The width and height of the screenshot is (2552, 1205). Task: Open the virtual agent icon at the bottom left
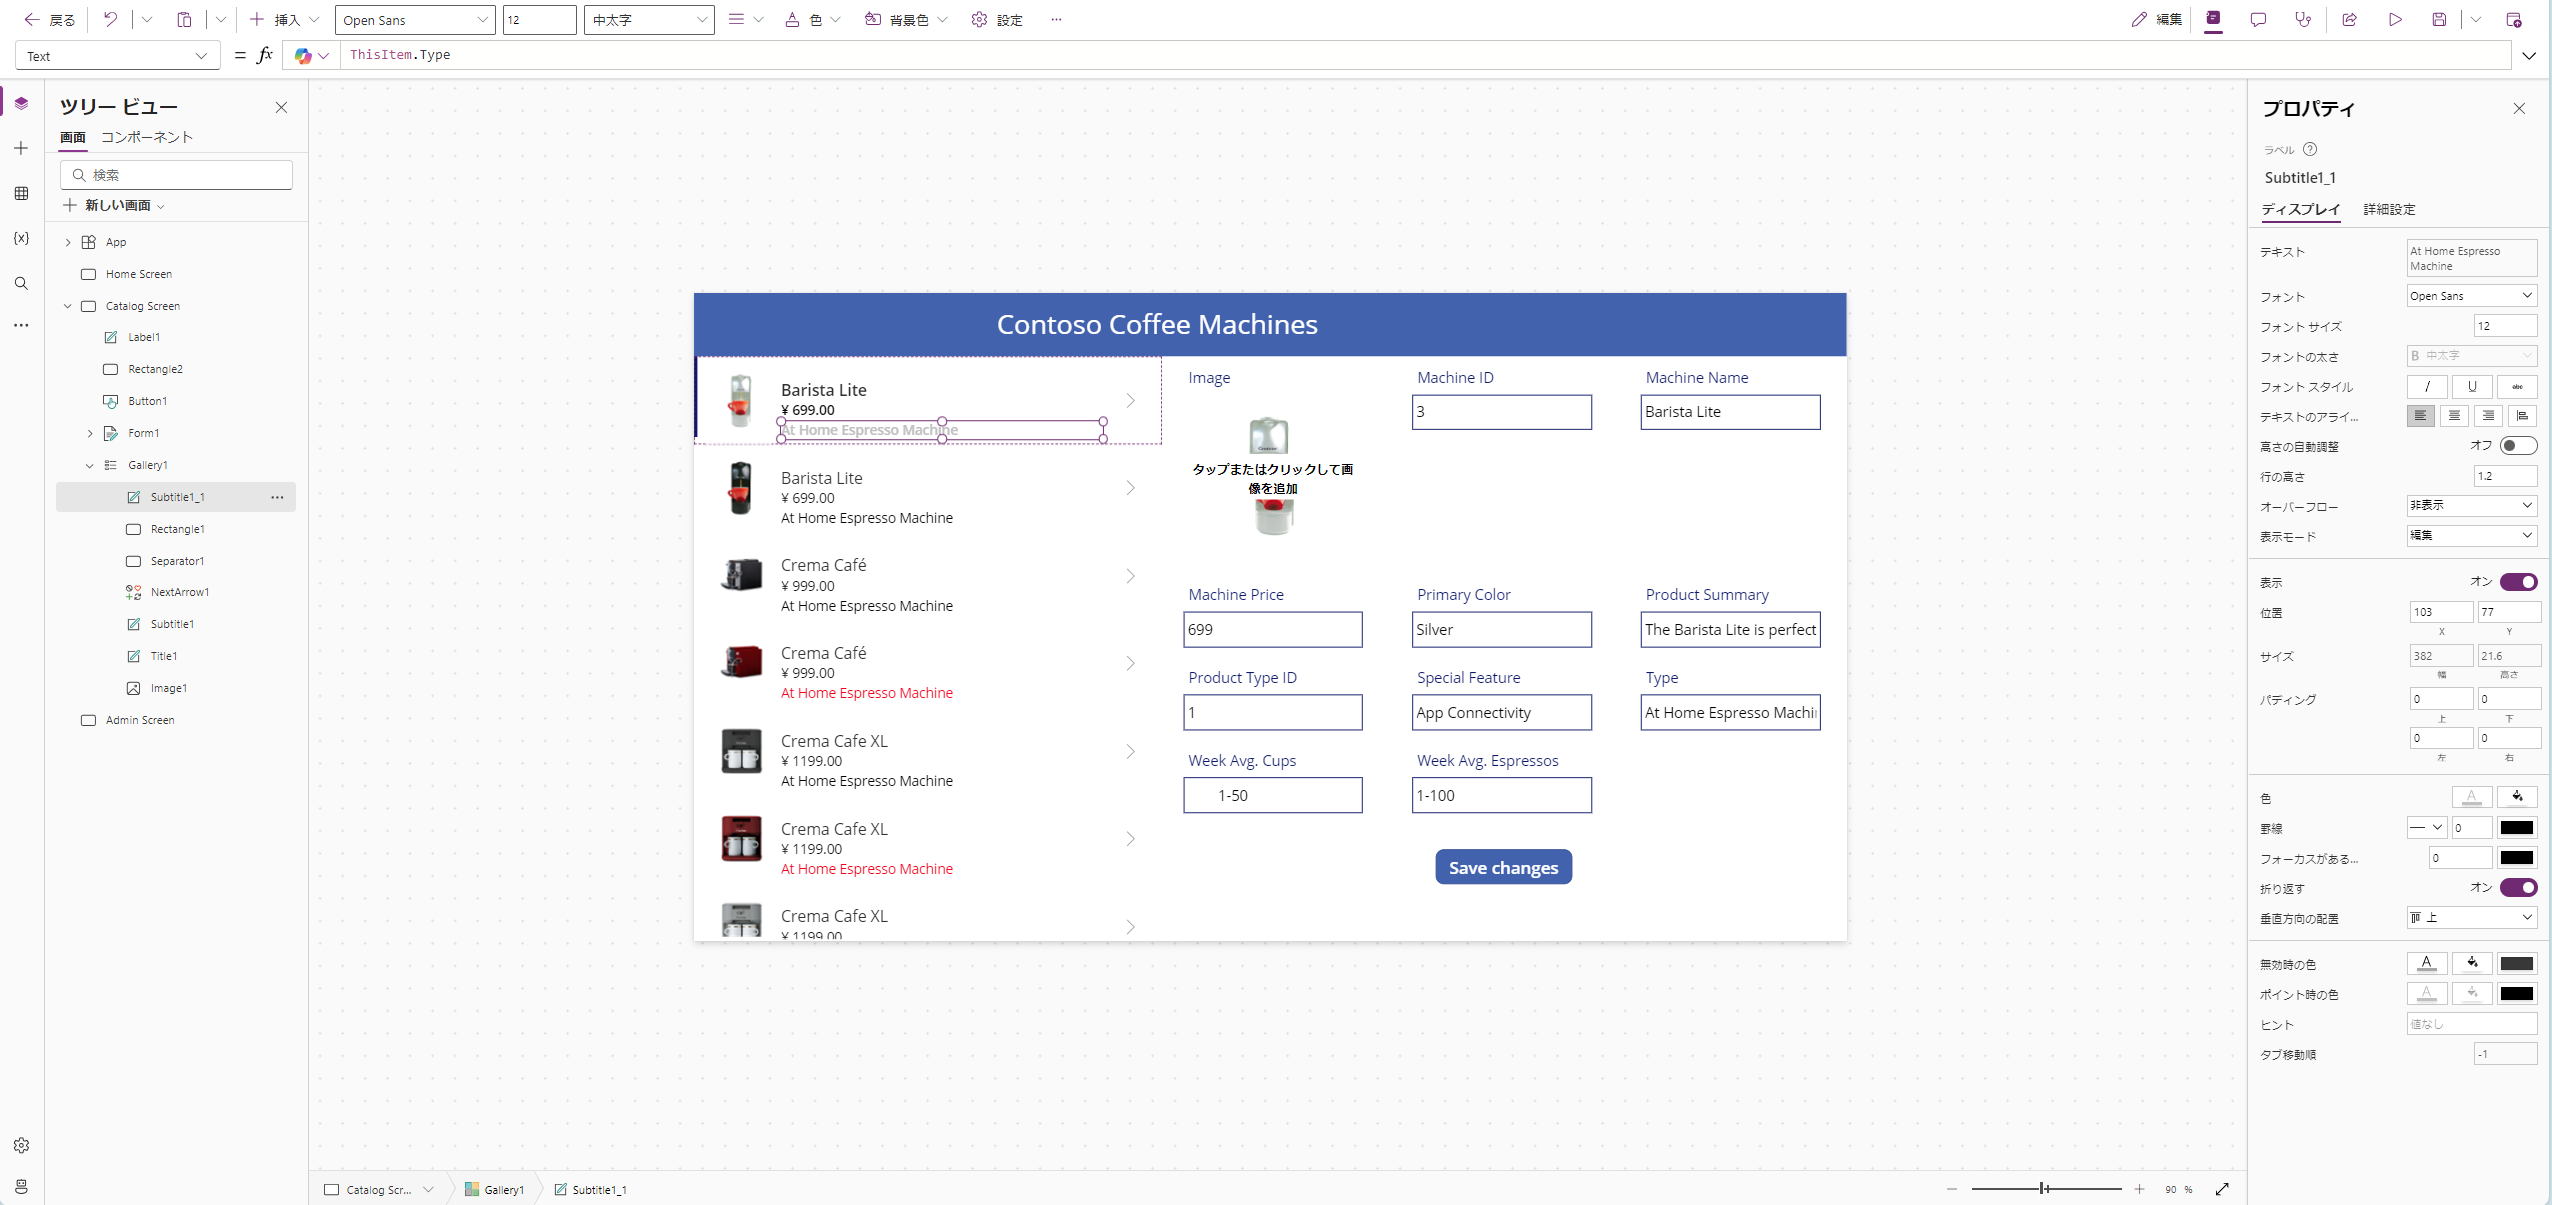pyautogui.click(x=21, y=1186)
